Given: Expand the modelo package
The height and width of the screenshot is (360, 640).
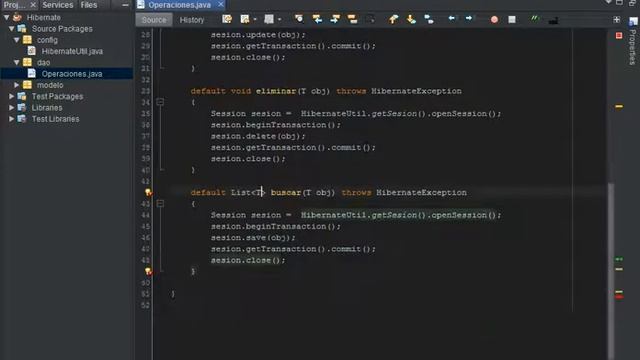Looking at the screenshot, I should 17,85.
